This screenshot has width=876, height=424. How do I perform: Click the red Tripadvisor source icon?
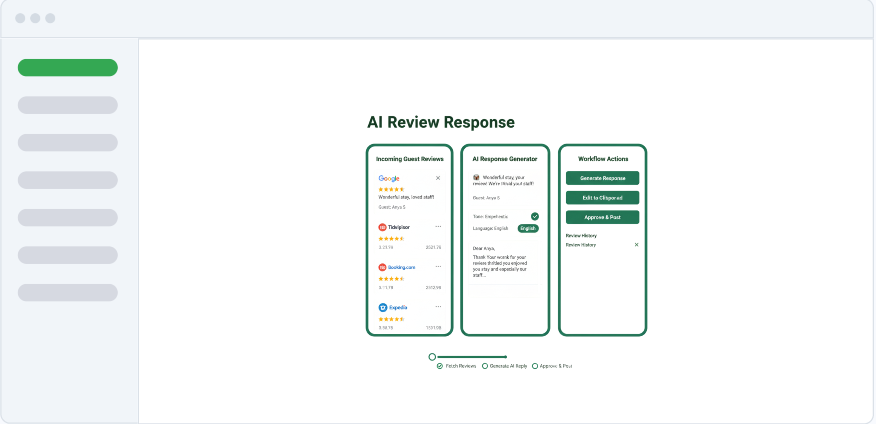tap(382, 227)
